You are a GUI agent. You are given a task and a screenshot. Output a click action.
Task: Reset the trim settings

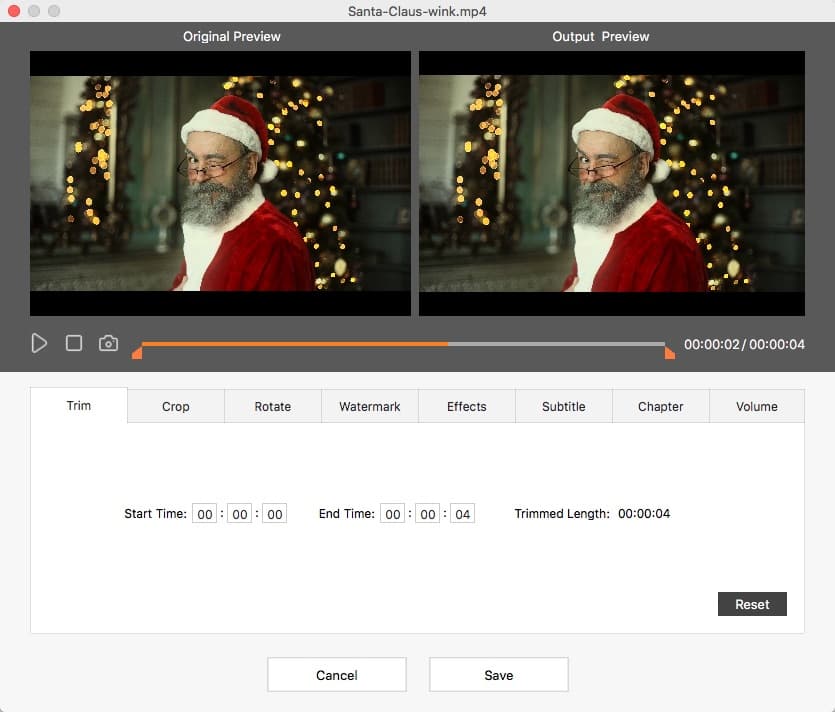[x=752, y=603]
